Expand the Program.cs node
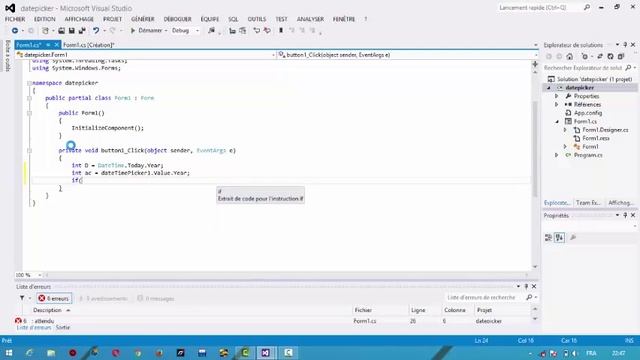640x360 pixels. tap(556, 155)
